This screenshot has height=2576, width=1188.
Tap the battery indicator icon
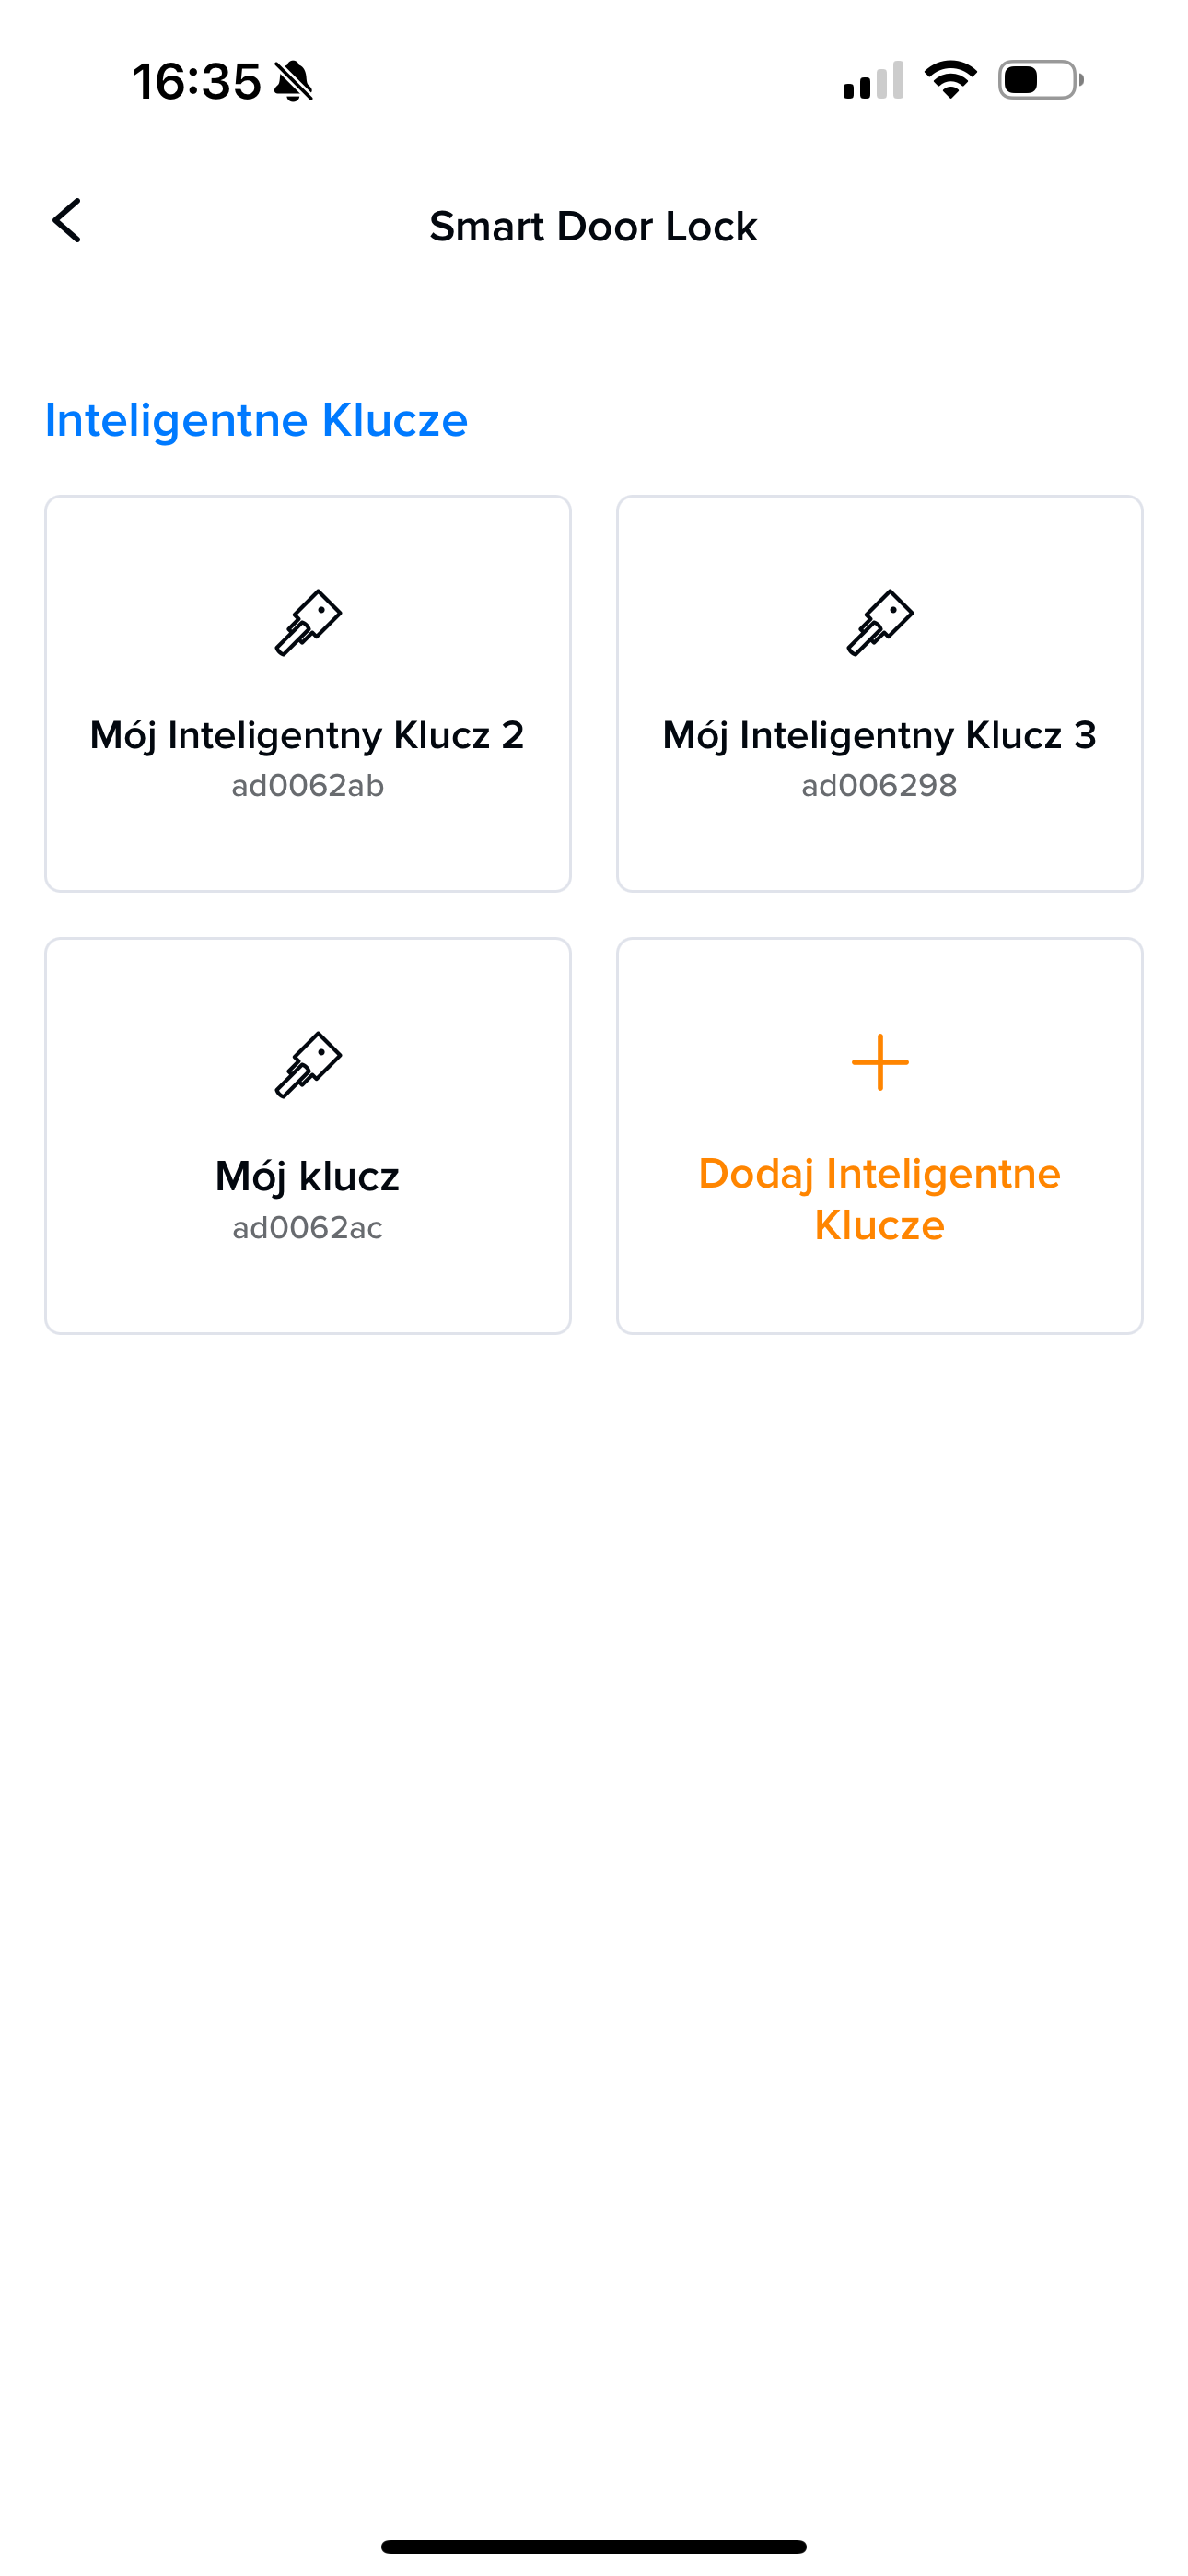pyautogui.click(x=1041, y=80)
